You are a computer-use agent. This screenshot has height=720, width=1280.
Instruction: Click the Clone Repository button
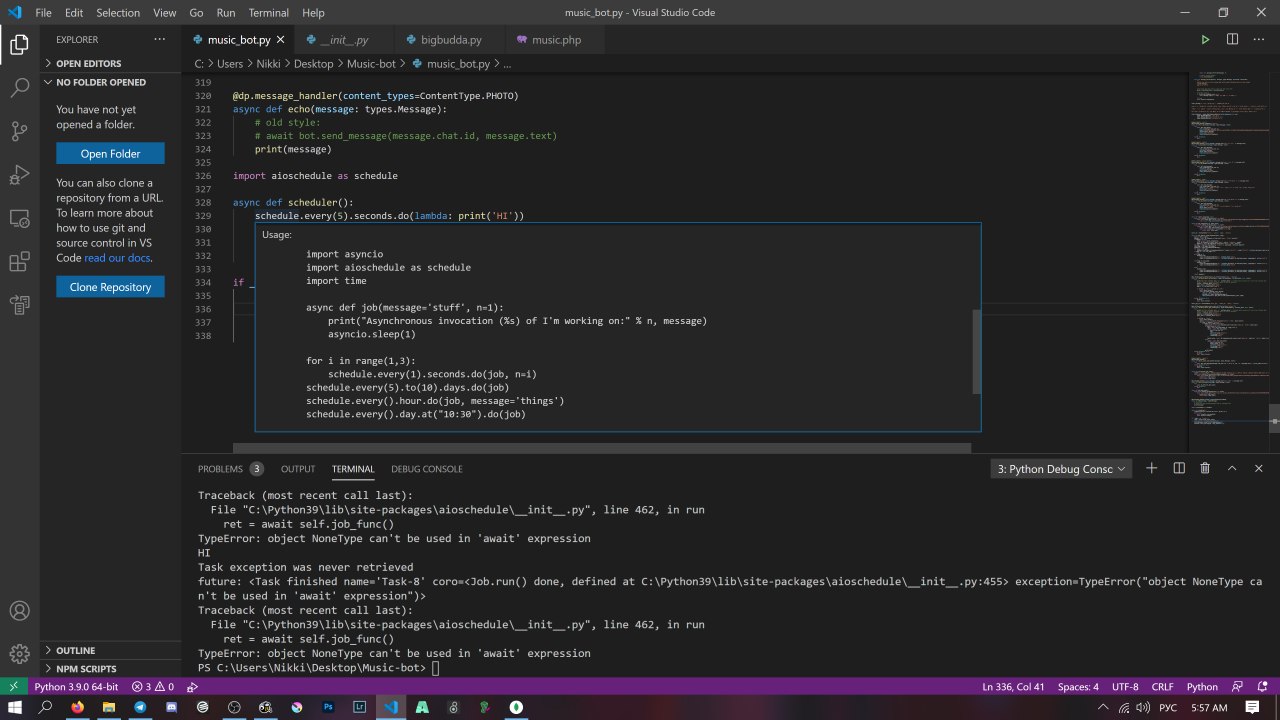pos(110,287)
